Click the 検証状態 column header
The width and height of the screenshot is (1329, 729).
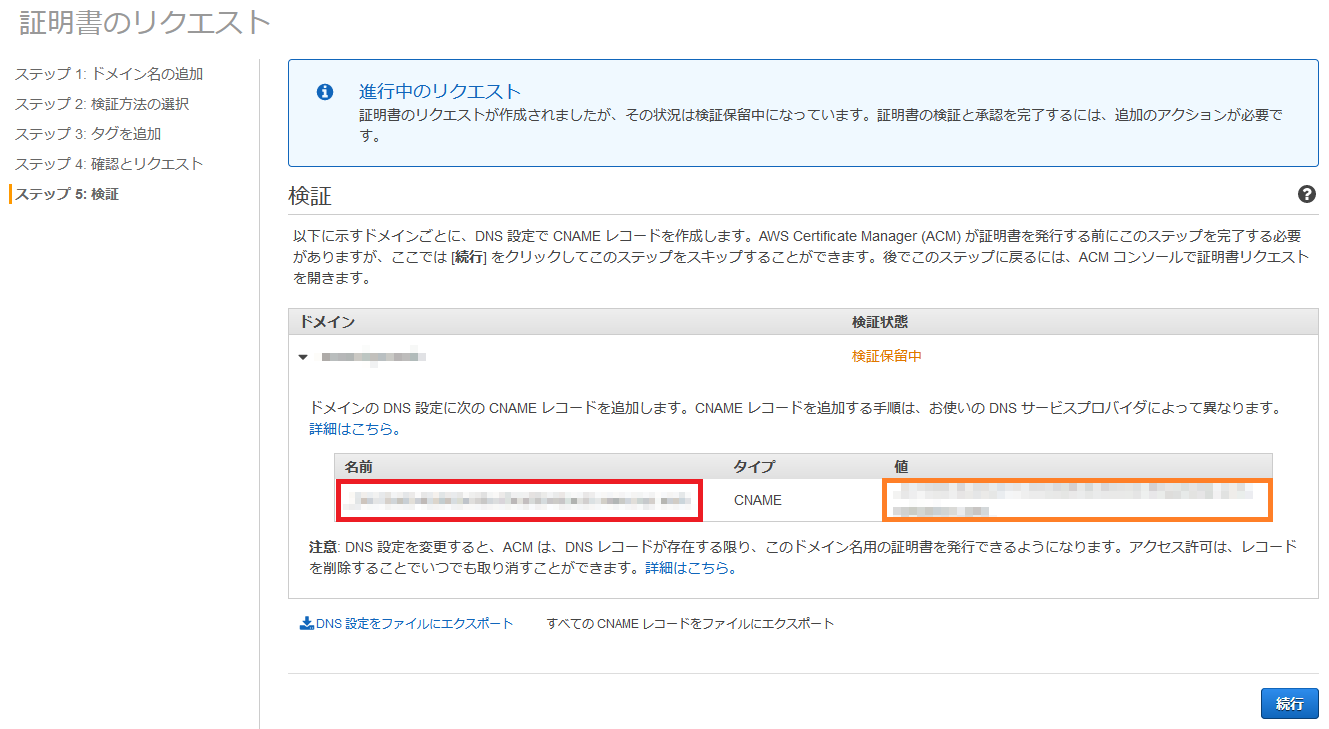point(880,322)
